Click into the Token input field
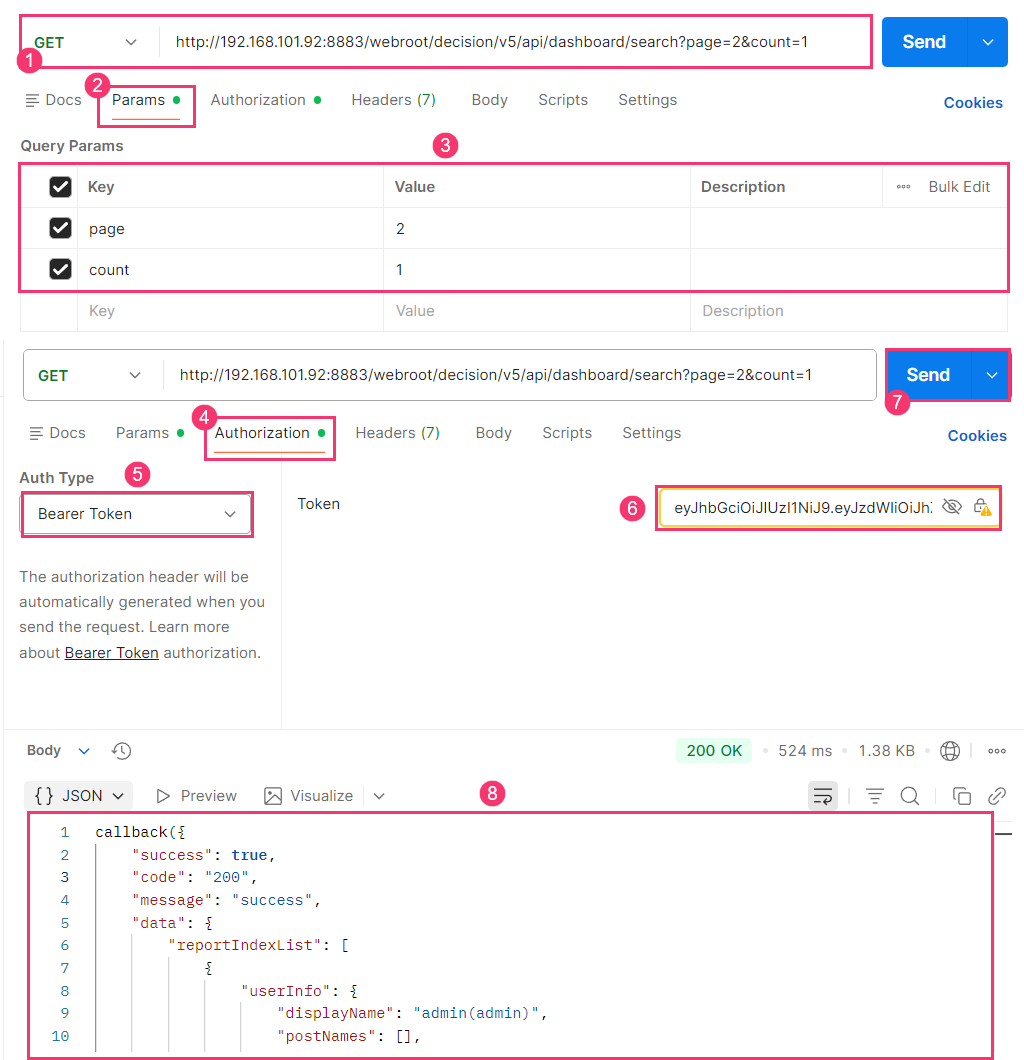 (800, 508)
